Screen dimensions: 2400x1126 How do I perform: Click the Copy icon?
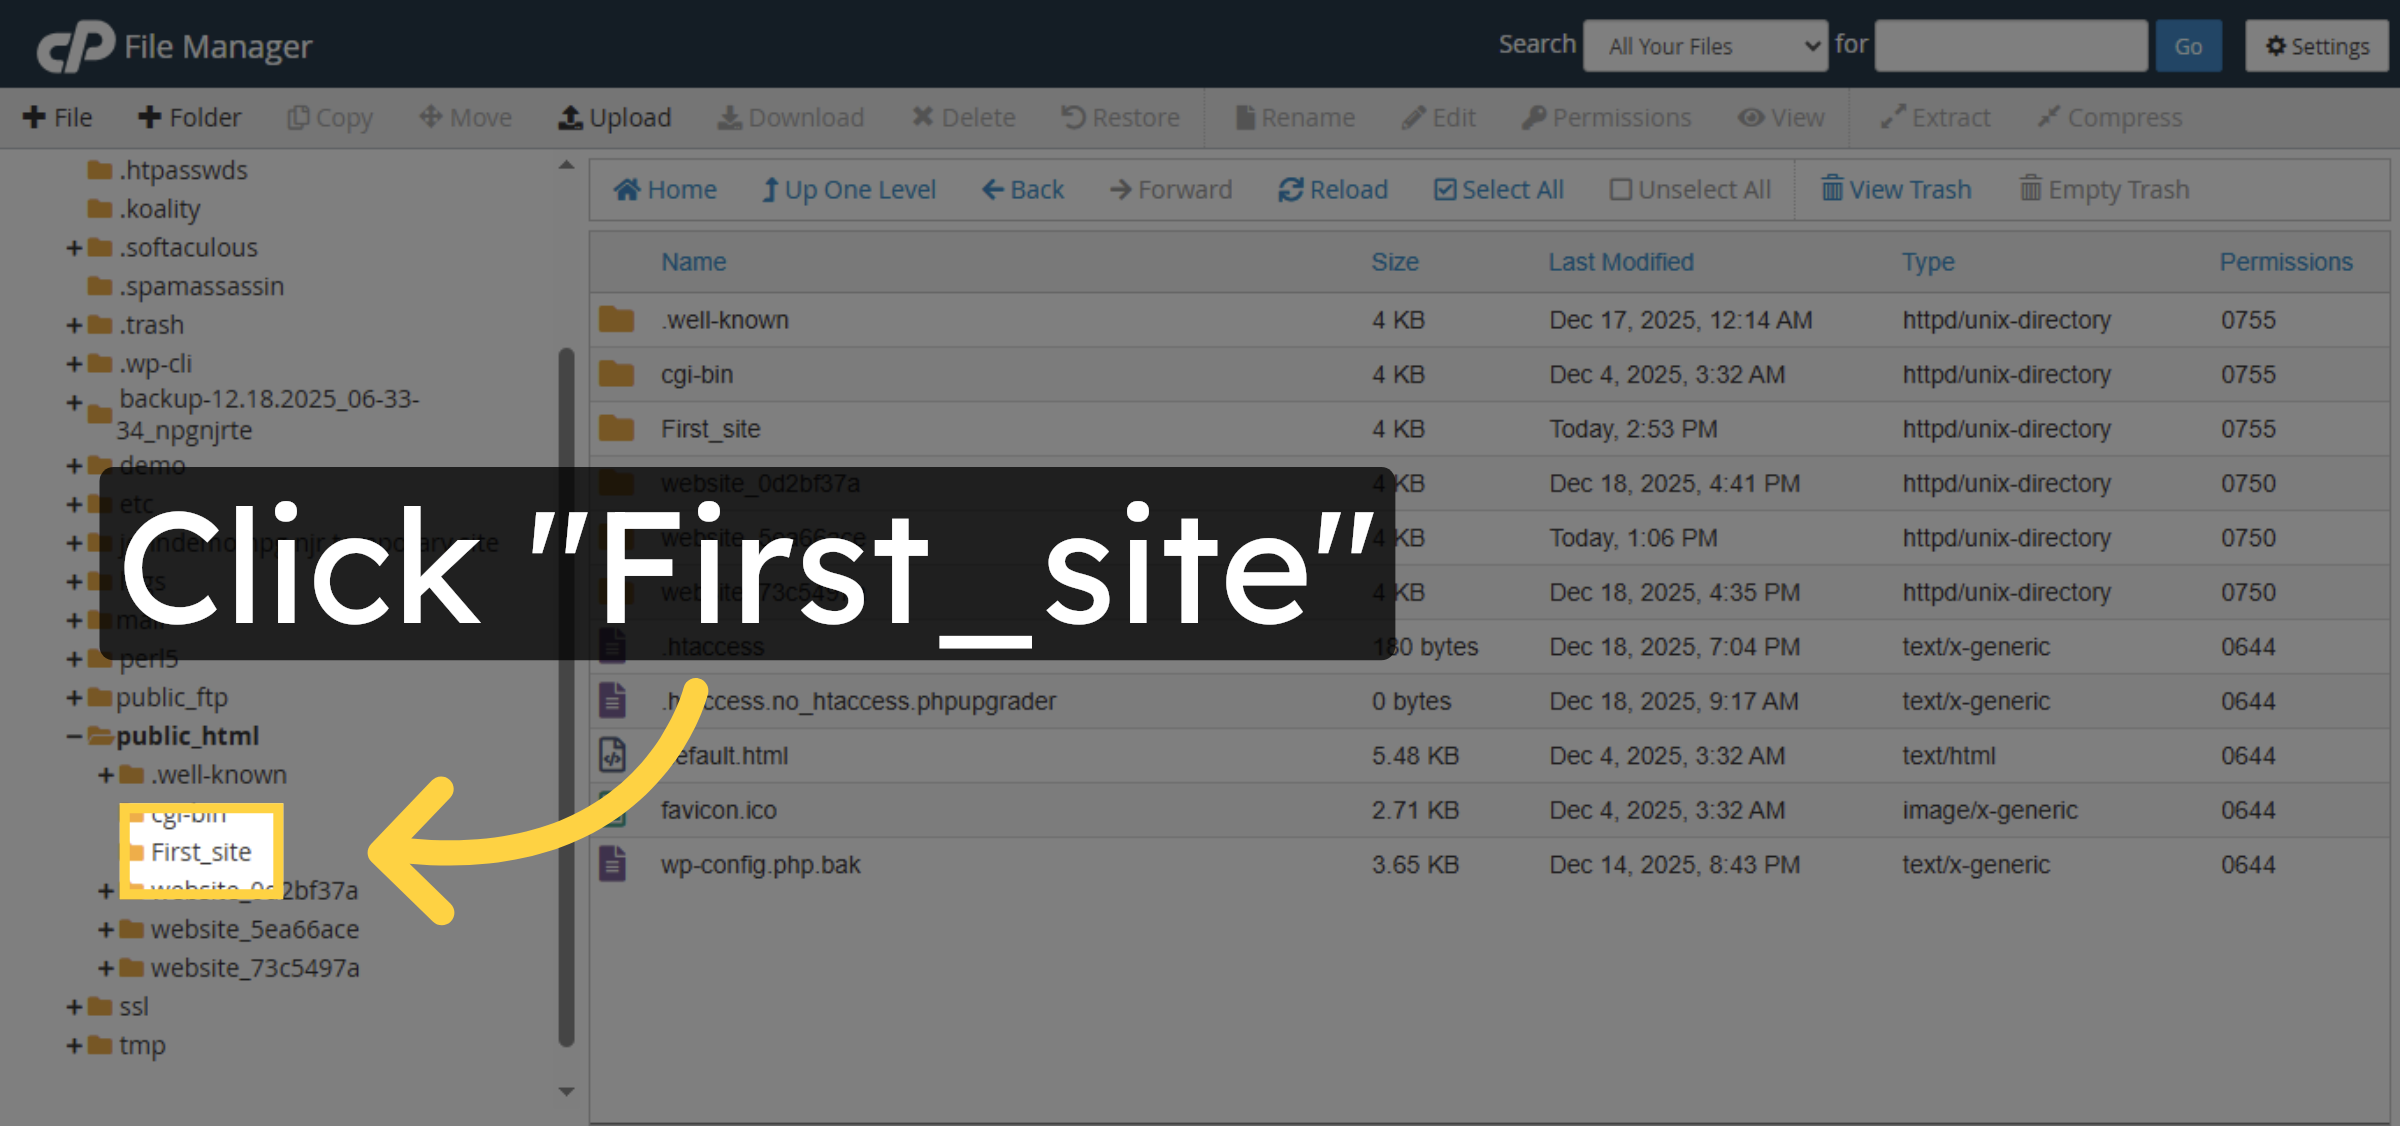[330, 117]
